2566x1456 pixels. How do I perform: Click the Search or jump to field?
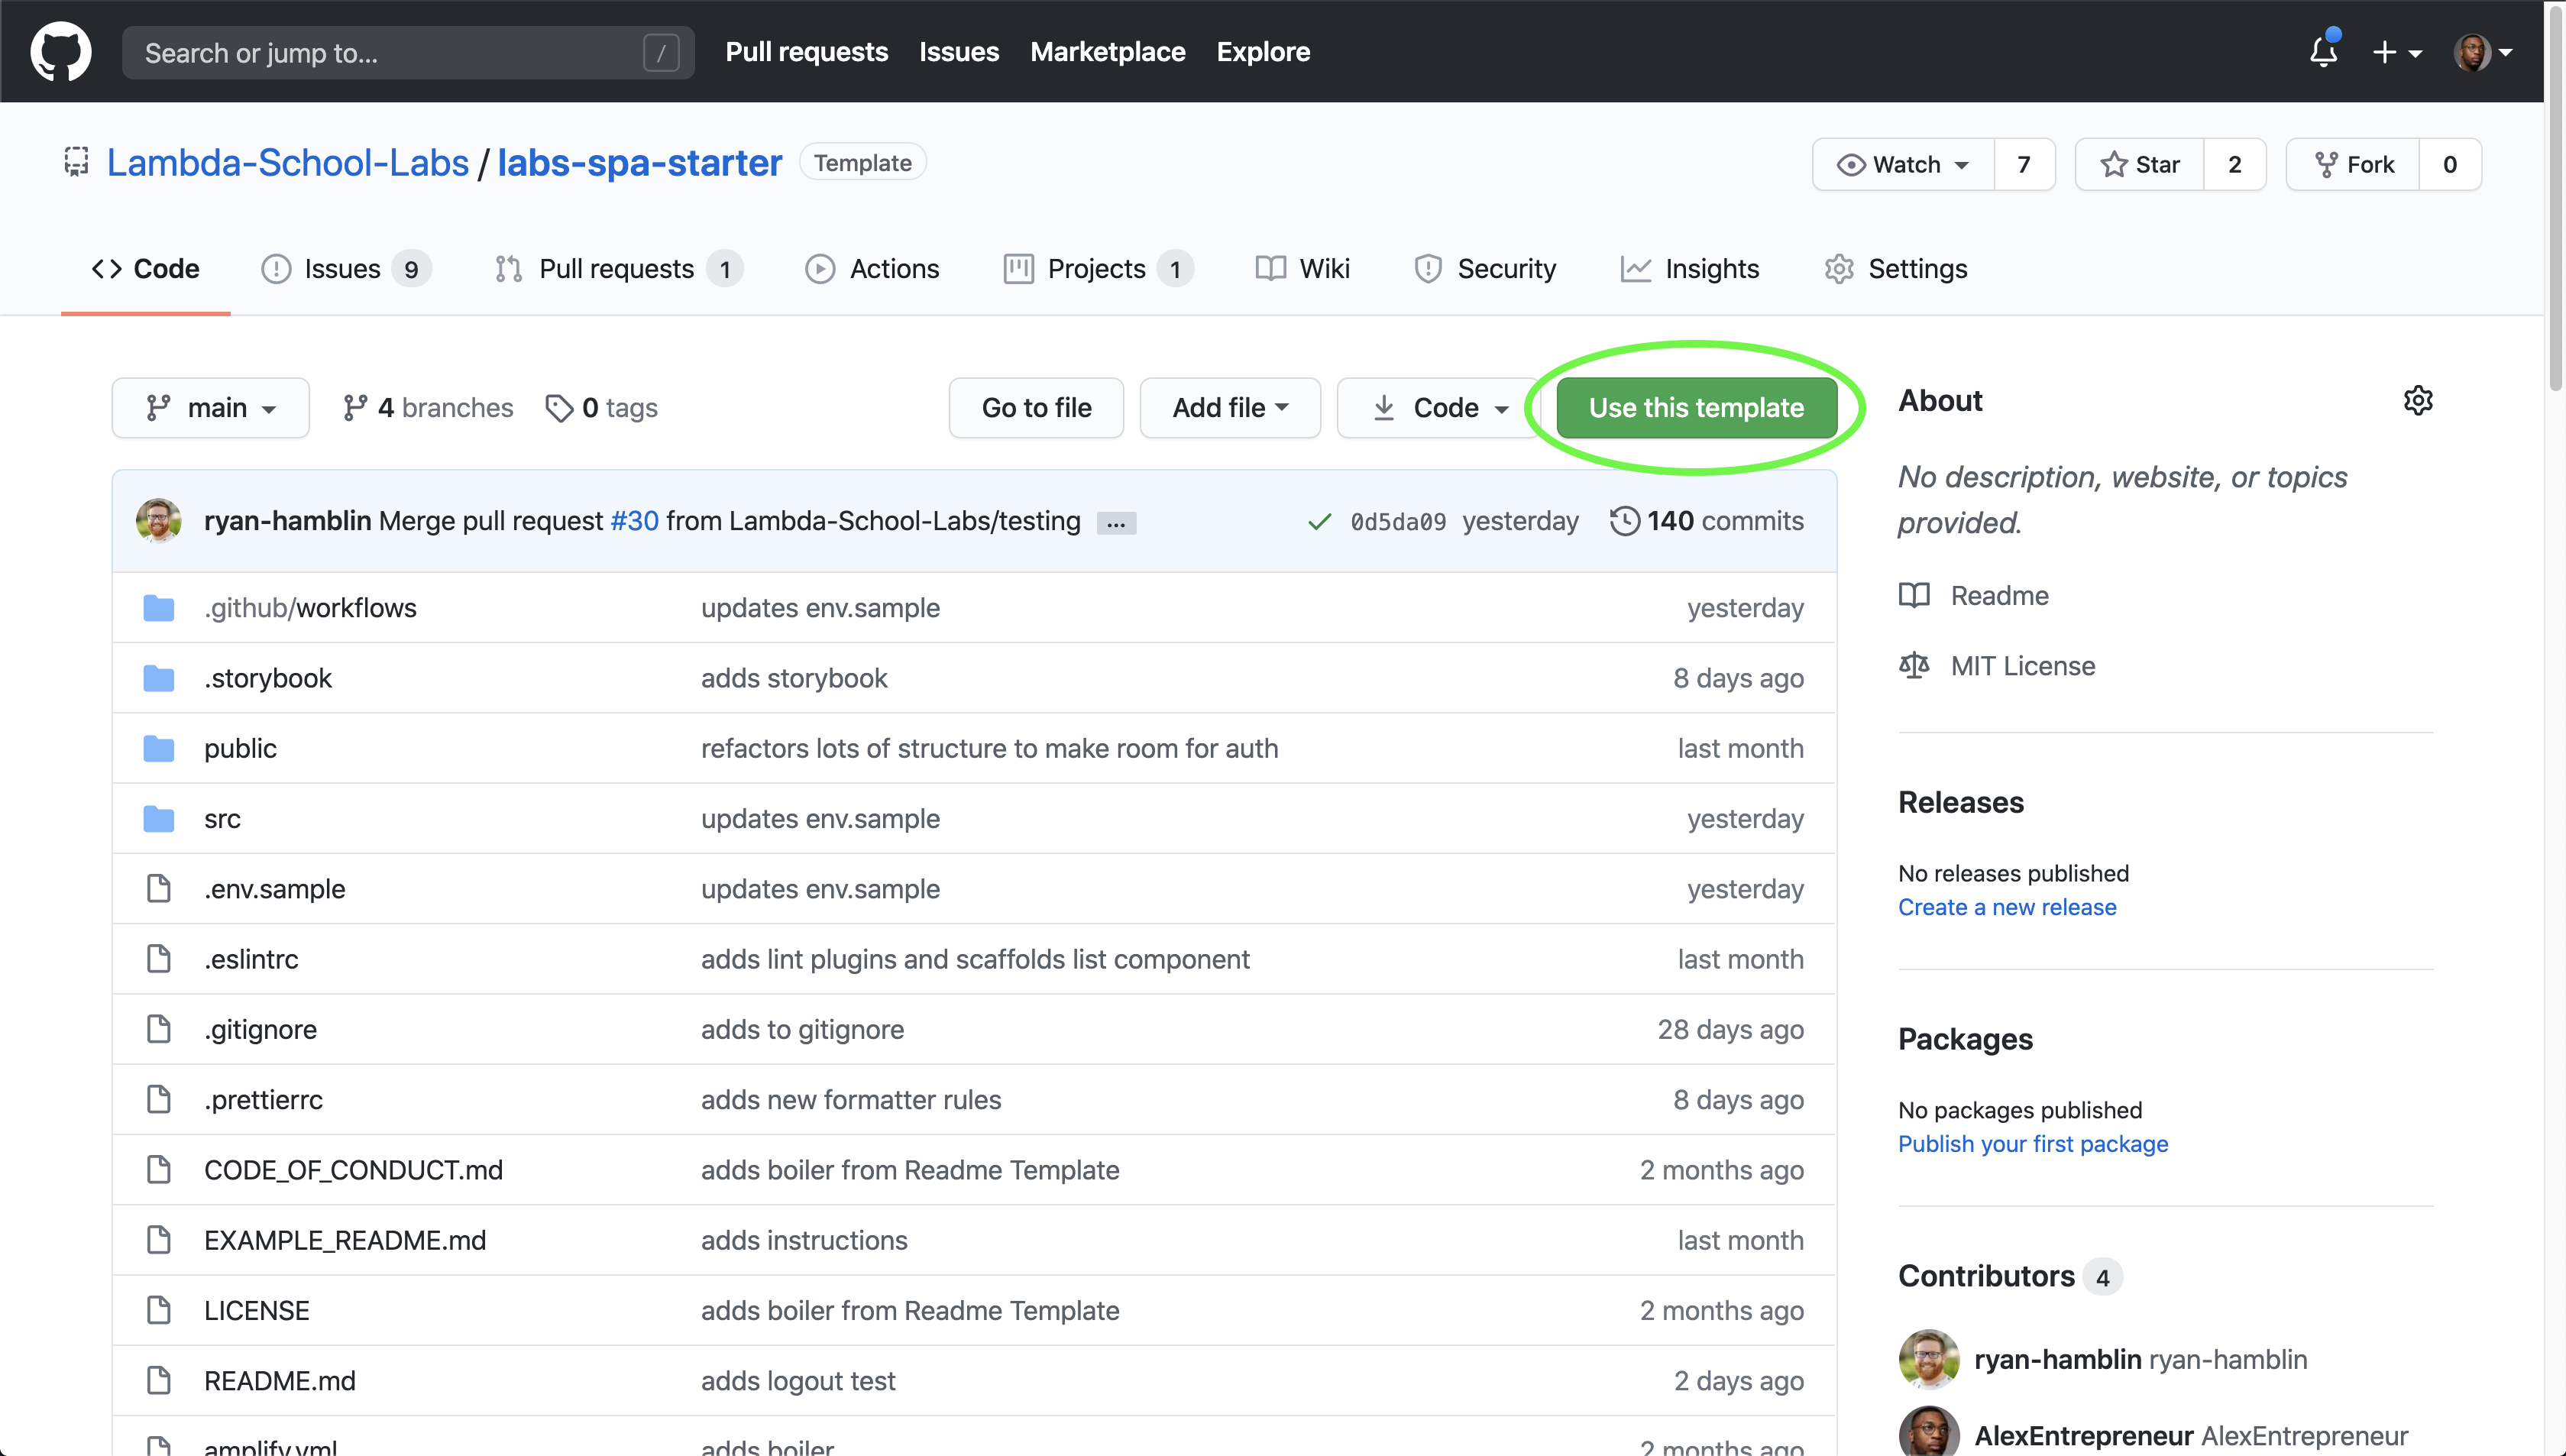[408, 52]
